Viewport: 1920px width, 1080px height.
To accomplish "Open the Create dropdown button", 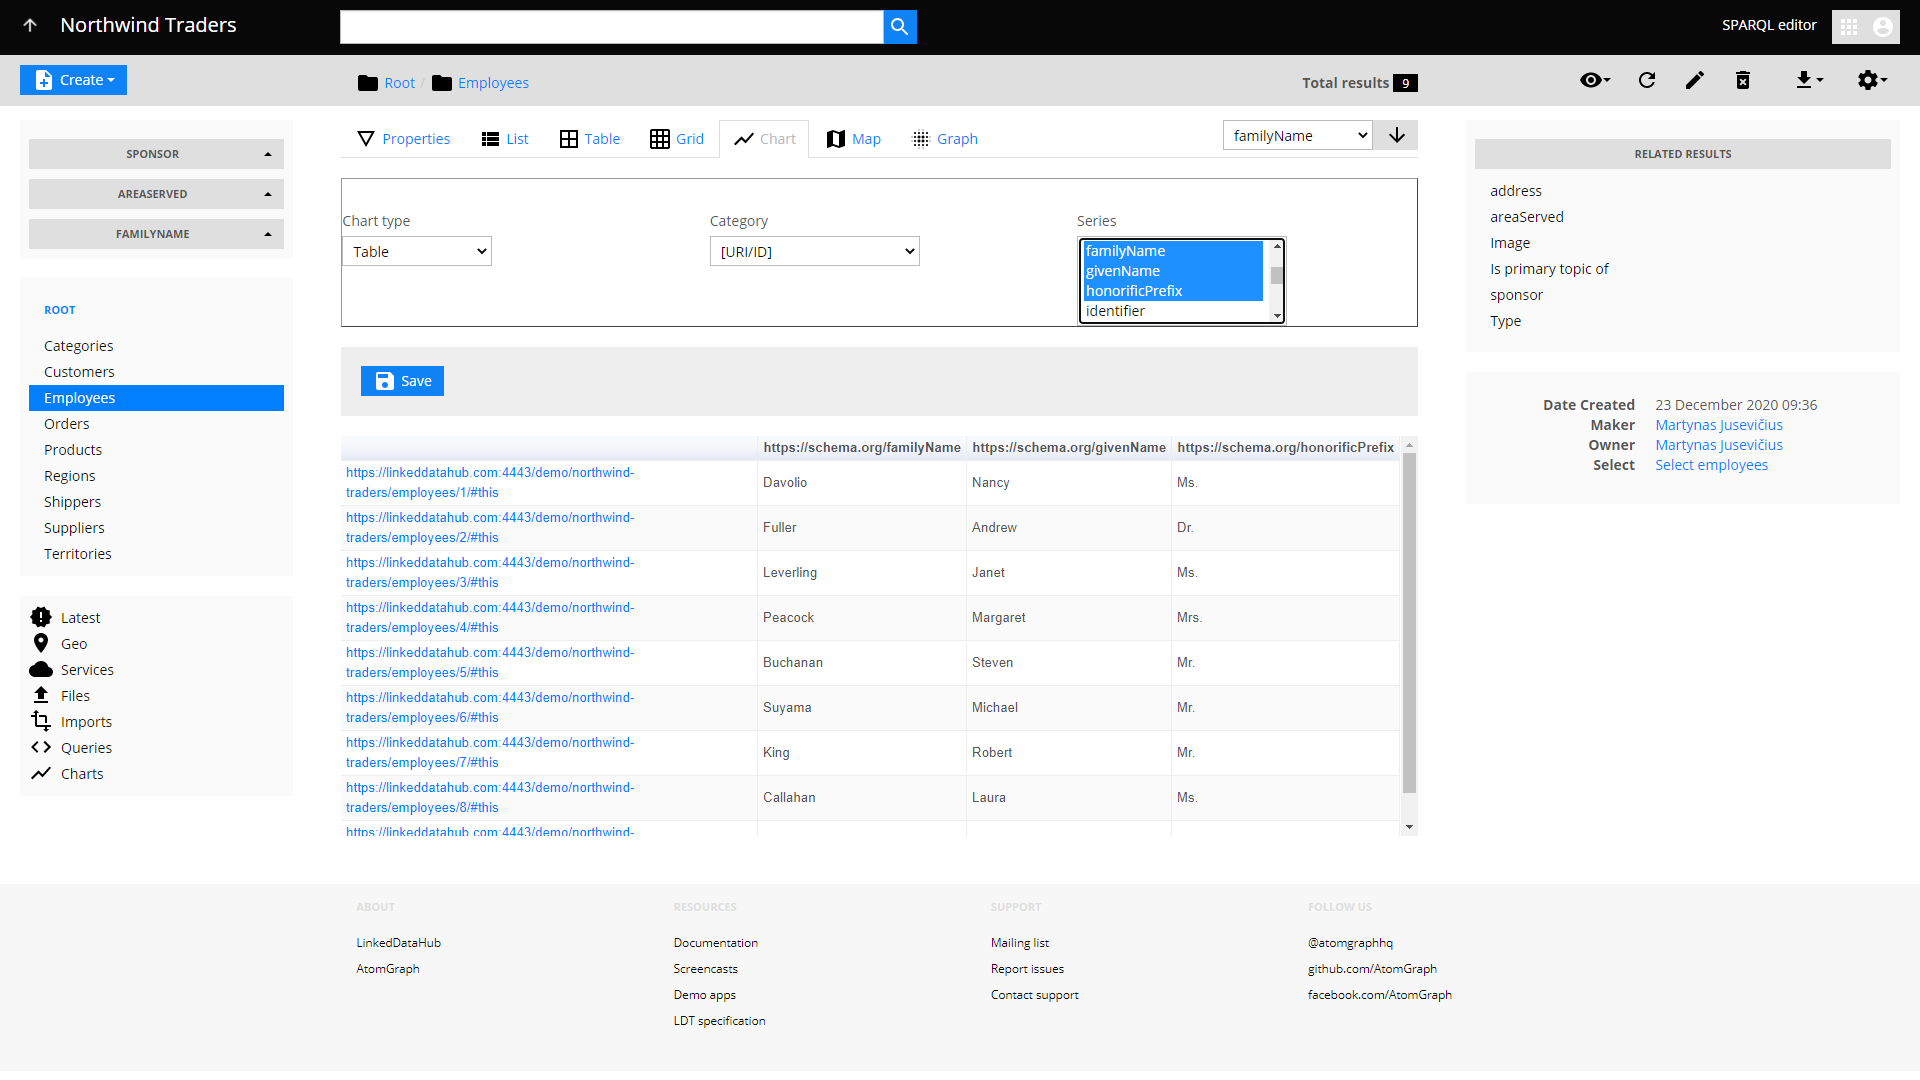I will point(73,80).
